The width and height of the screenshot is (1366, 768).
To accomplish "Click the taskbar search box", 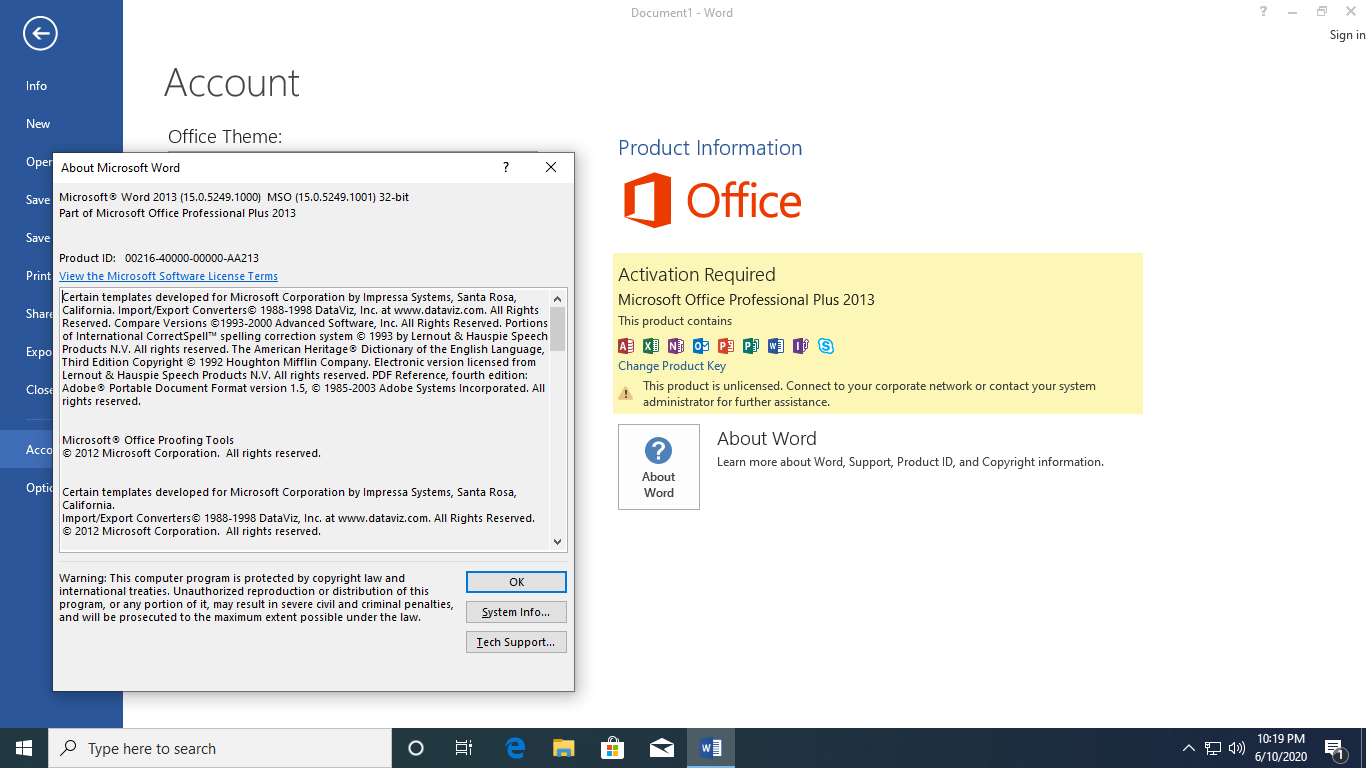I will click(220, 748).
